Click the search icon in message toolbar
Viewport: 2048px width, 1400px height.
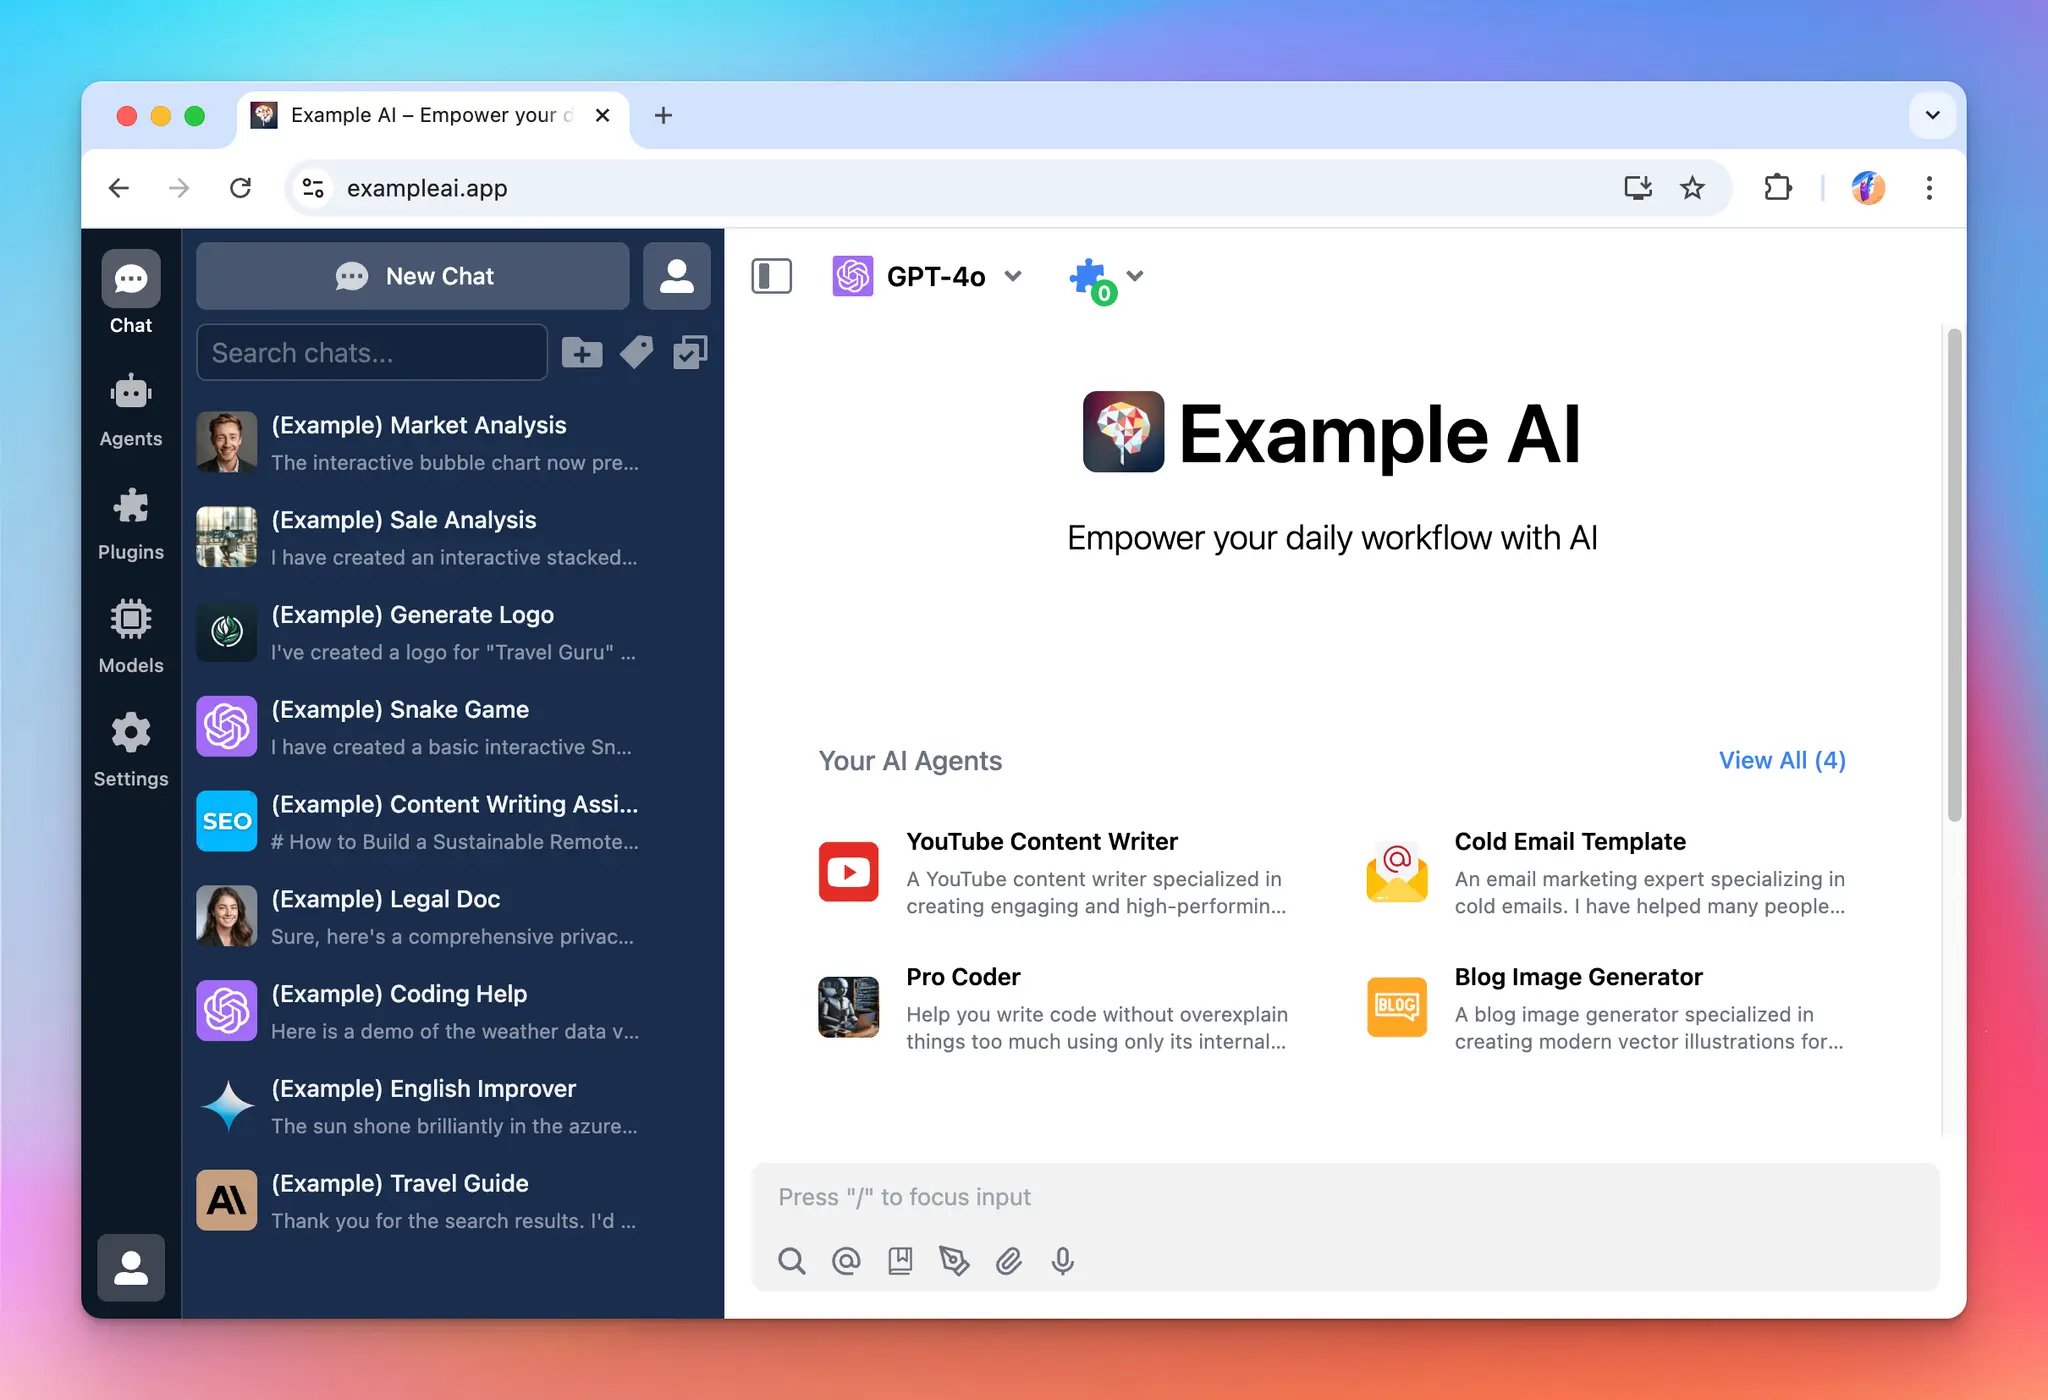pyautogui.click(x=792, y=1261)
